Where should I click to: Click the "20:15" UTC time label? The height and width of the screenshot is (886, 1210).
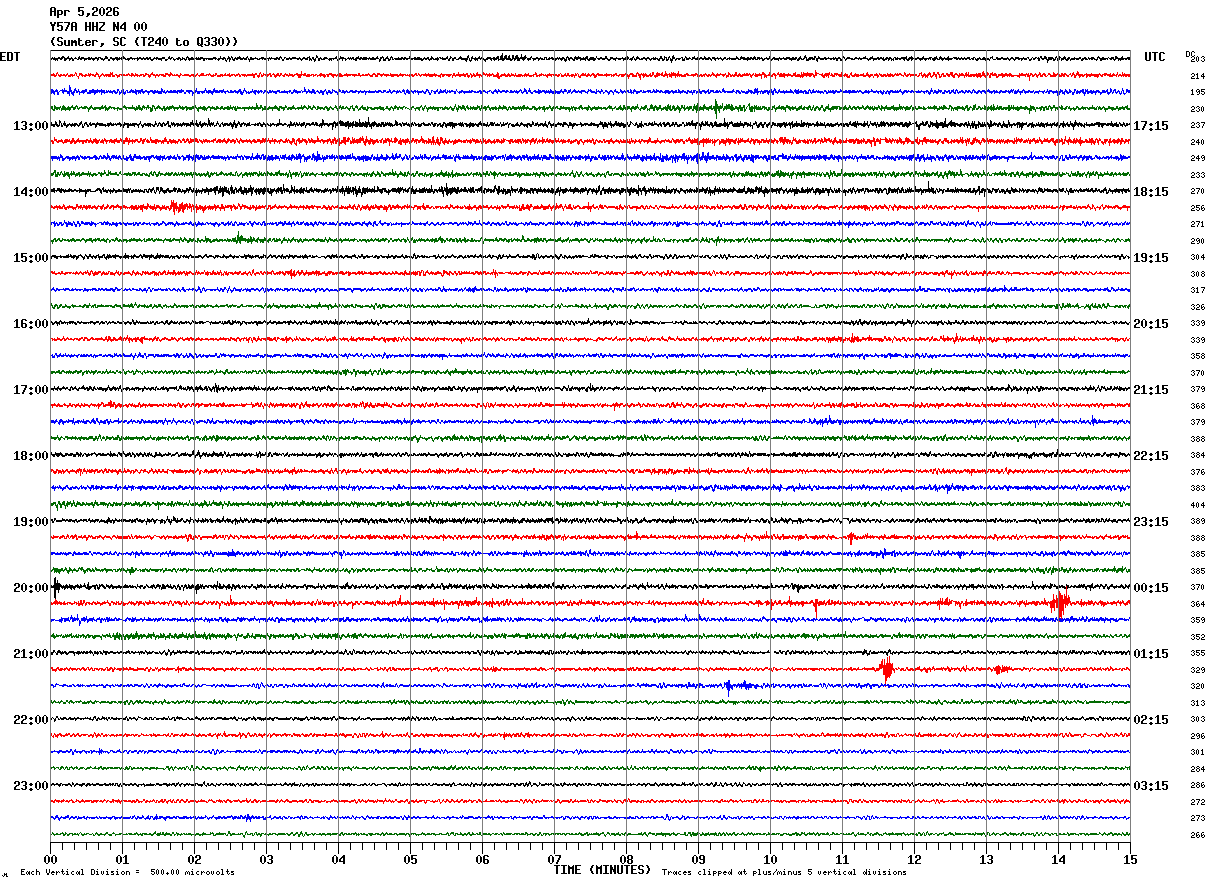[1151, 324]
